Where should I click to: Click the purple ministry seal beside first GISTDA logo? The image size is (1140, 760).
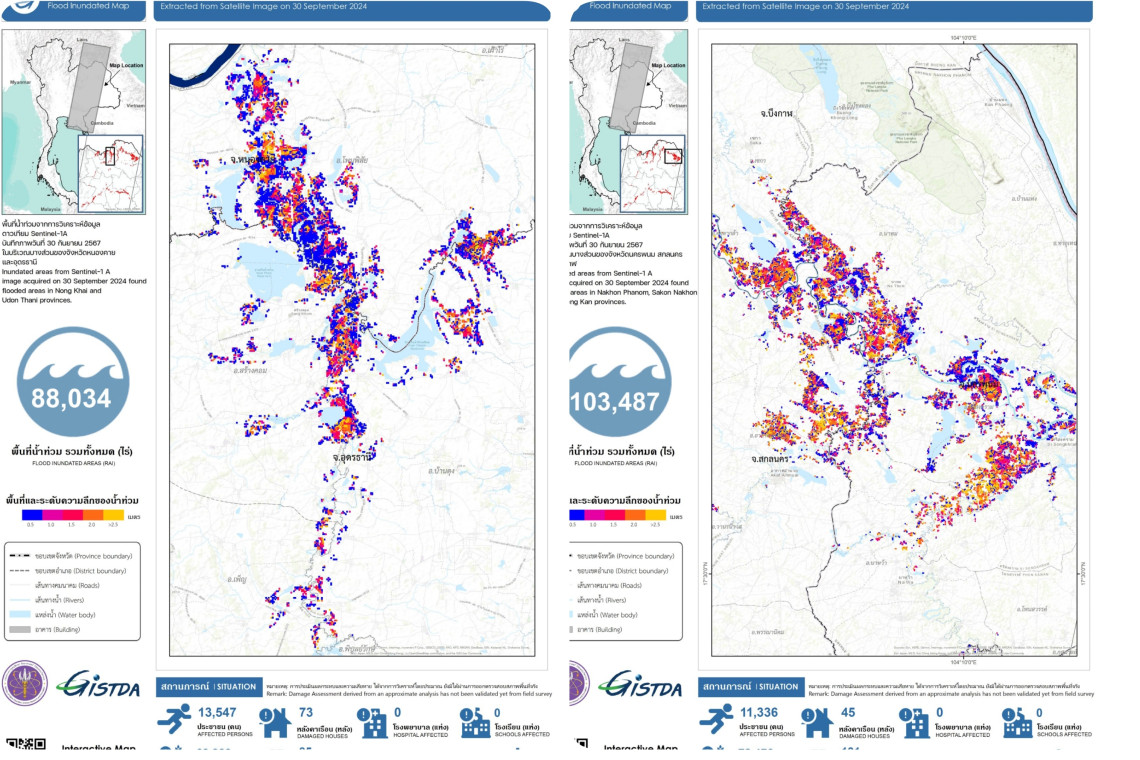[26, 685]
